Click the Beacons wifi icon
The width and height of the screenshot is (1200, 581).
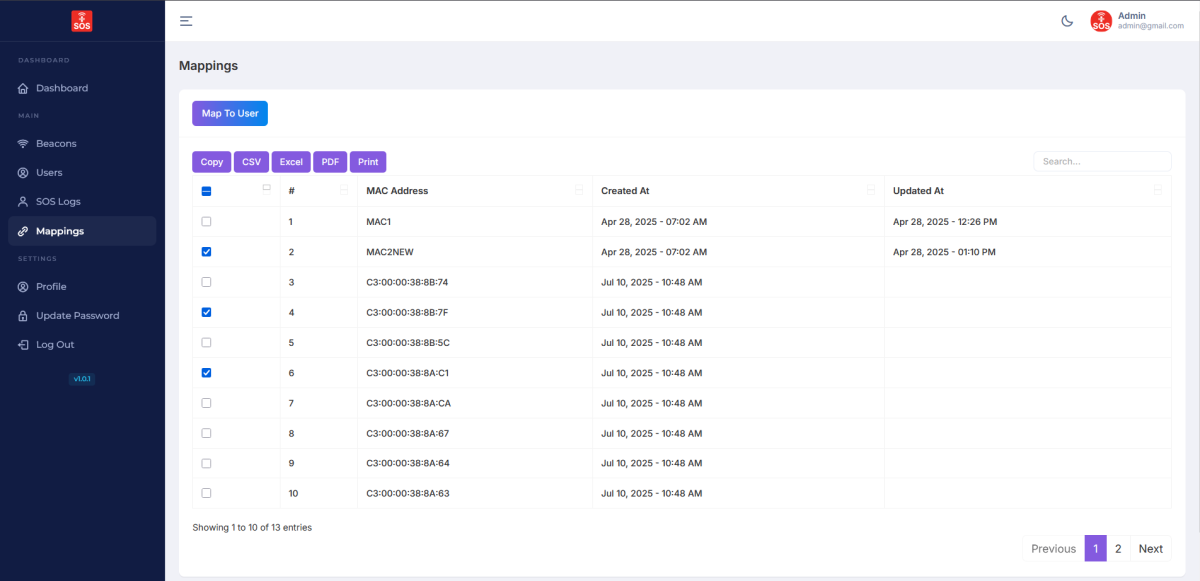point(23,144)
